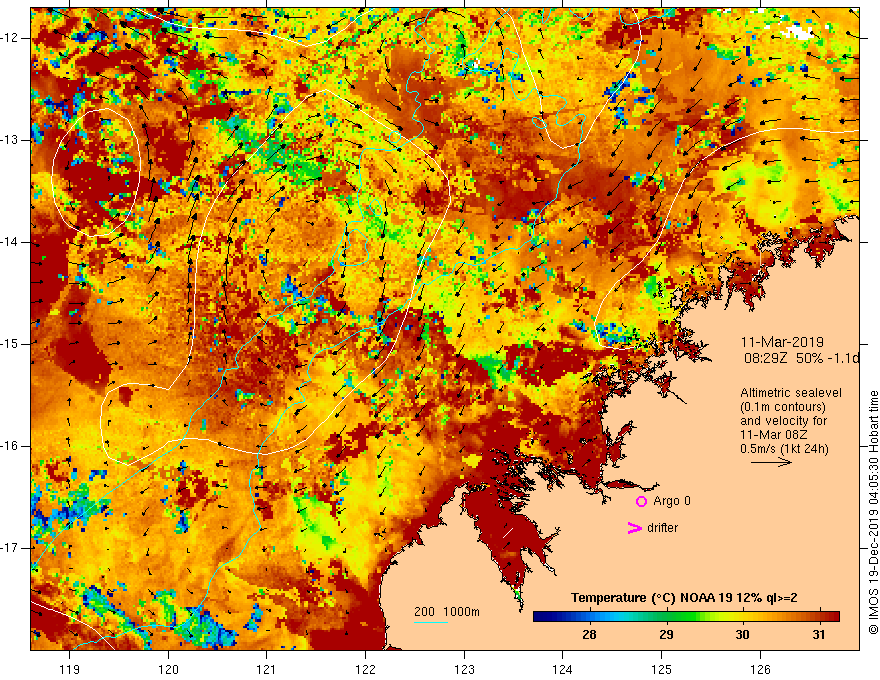Click latitude label -17 on left axis

coord(10,548)
